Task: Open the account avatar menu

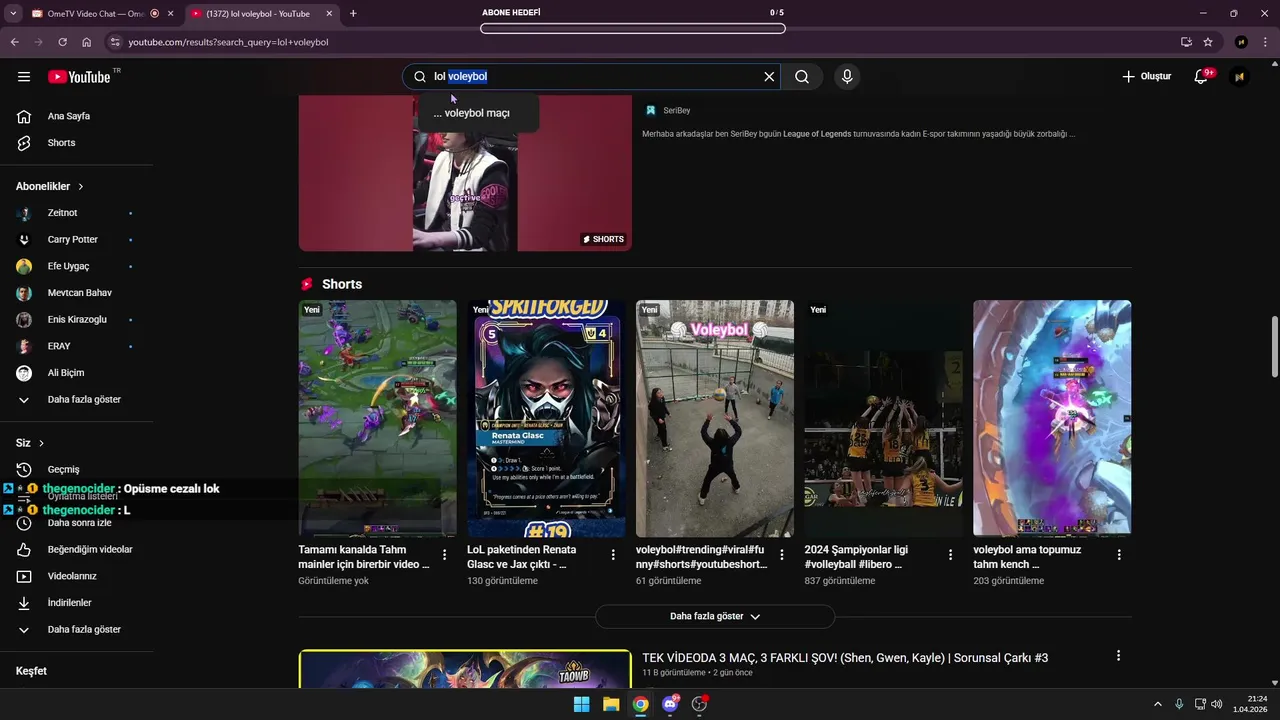Action: [x=1240, y=77]
